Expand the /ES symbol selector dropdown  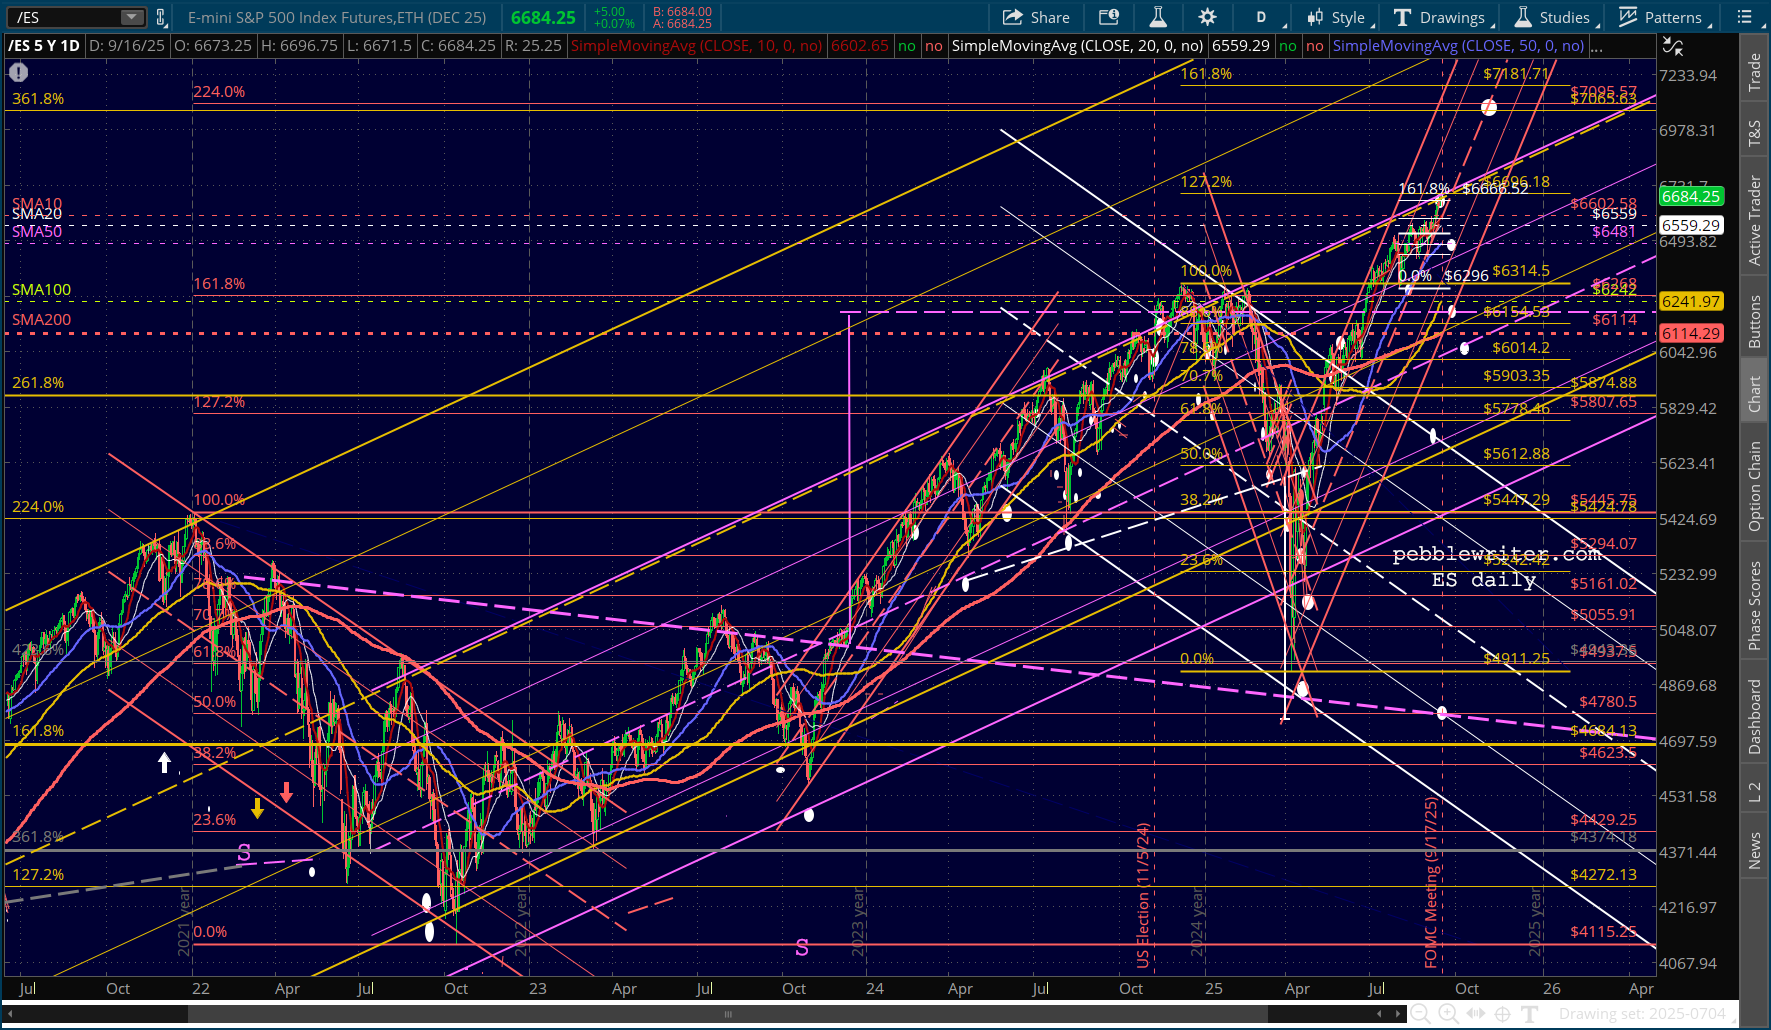pyautogui.click(x=132, y=17)
